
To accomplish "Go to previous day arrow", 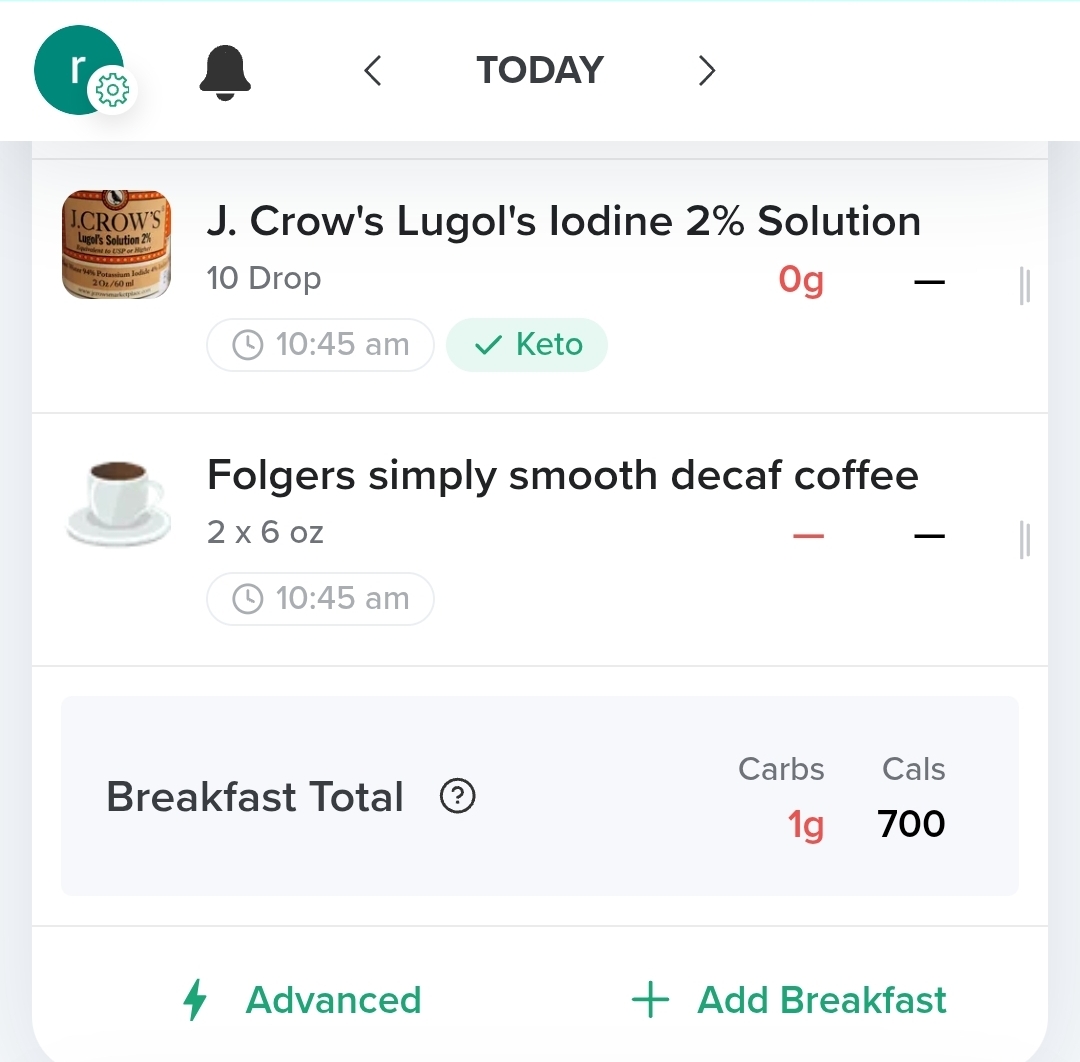I will tap(373, 70).
